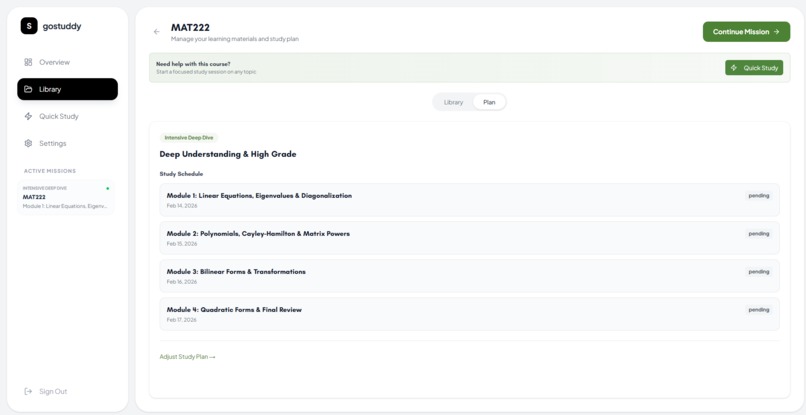This screenshot has height=415, width=806.
Task: Open Module 3: Bilinear Forms & Transformations
Action: click(x=469, y=276)
